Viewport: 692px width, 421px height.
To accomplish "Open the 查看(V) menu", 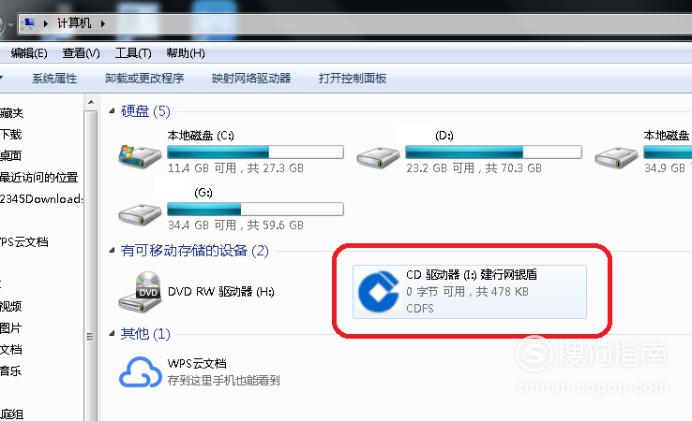I will (x=81, y=53).
